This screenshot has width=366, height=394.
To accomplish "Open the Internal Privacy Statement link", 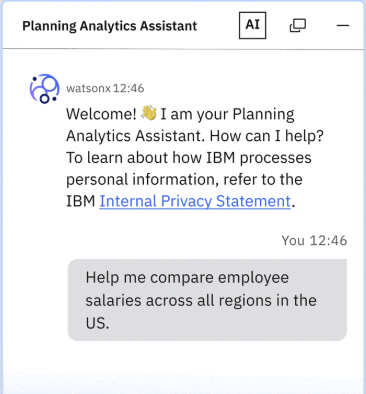I will click(x=195, y=201).
